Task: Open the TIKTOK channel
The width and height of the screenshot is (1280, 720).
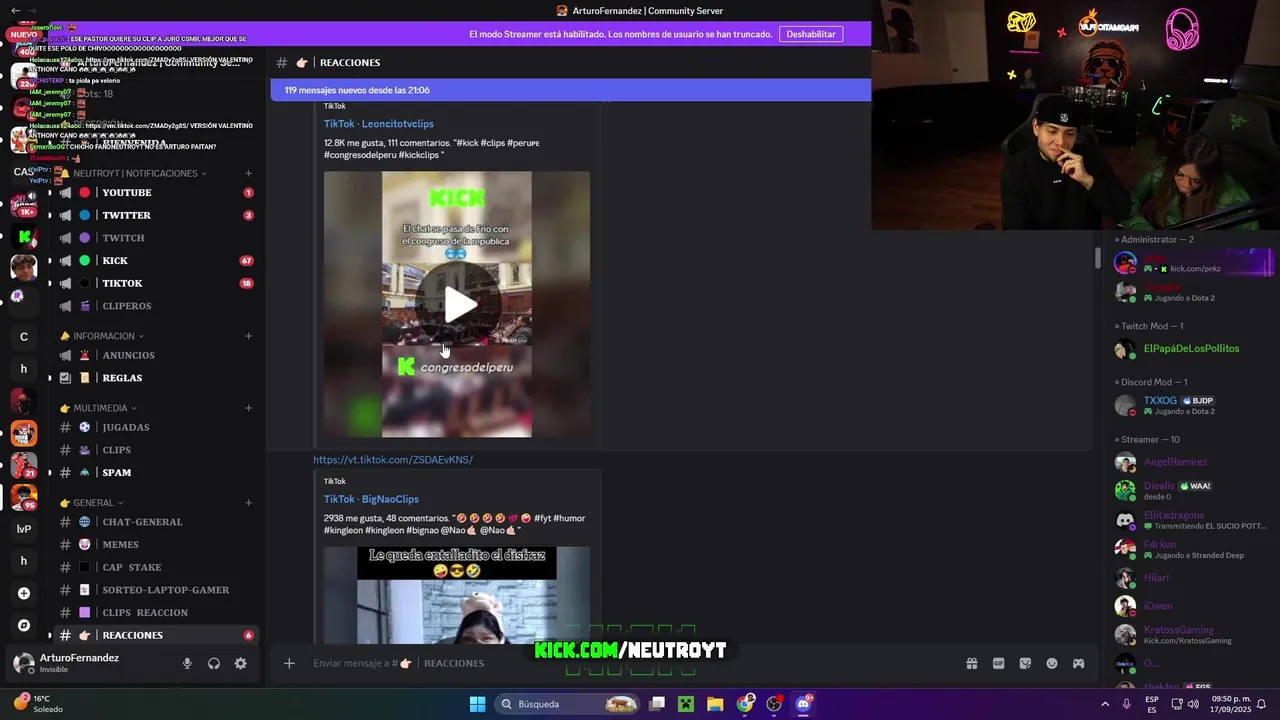Action: pos(123,283)
